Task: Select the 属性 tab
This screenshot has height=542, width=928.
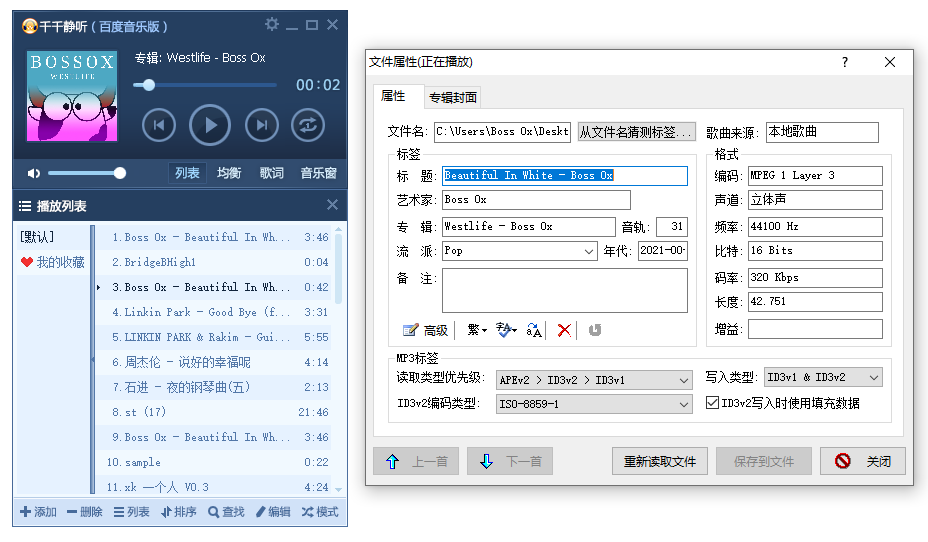Action: click(x=394, y=96)
